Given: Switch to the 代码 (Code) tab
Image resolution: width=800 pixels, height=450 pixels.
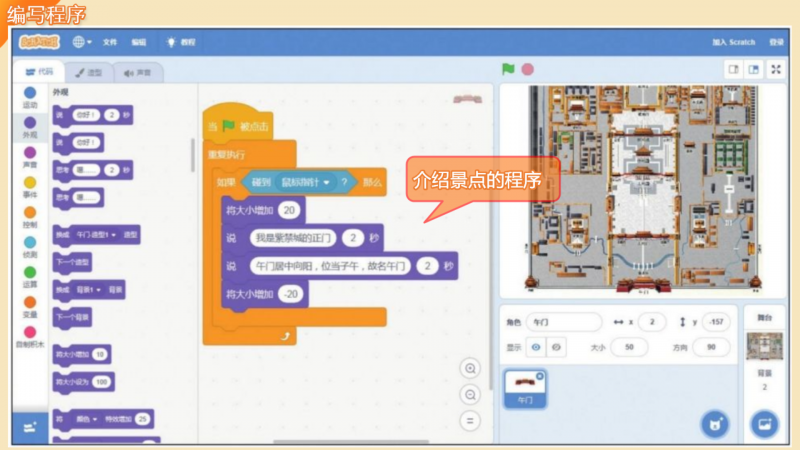Looking at the screenshot, I should (x=39, y=72).
